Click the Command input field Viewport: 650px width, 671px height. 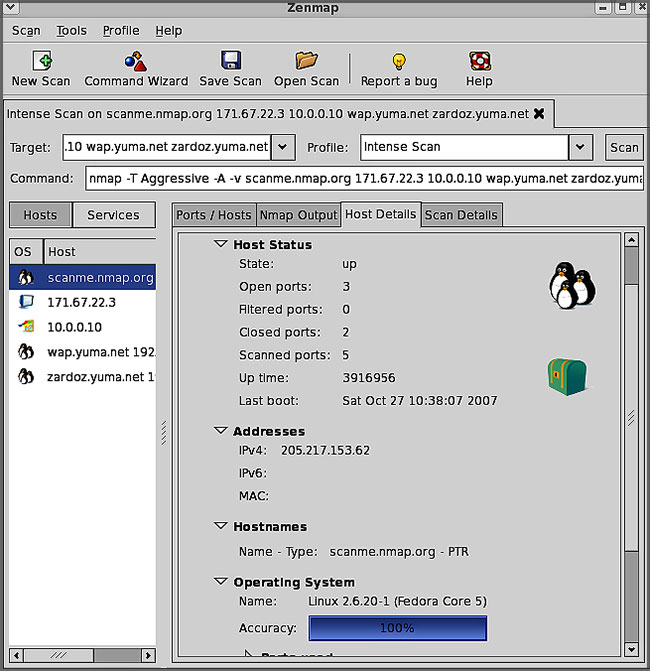coord(365,178)
